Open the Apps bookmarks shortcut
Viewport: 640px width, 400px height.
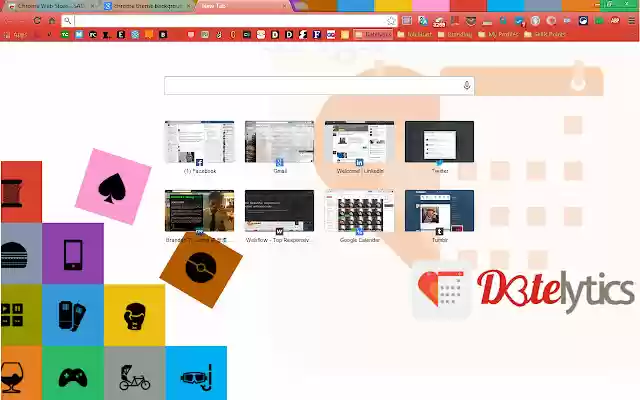pyautogui.click(x=16, y=35)
